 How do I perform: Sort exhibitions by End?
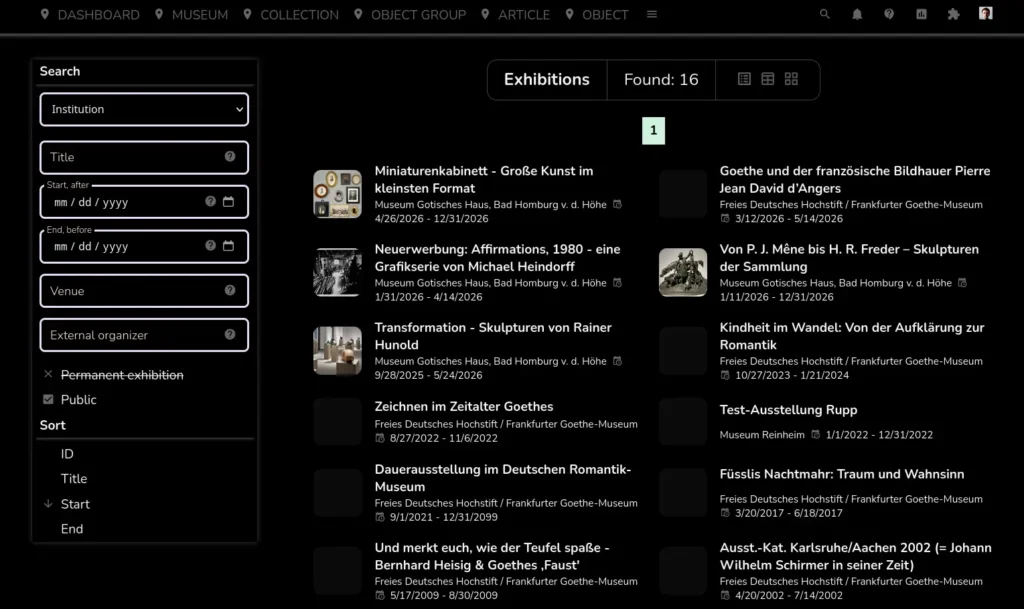click(72, 529)
